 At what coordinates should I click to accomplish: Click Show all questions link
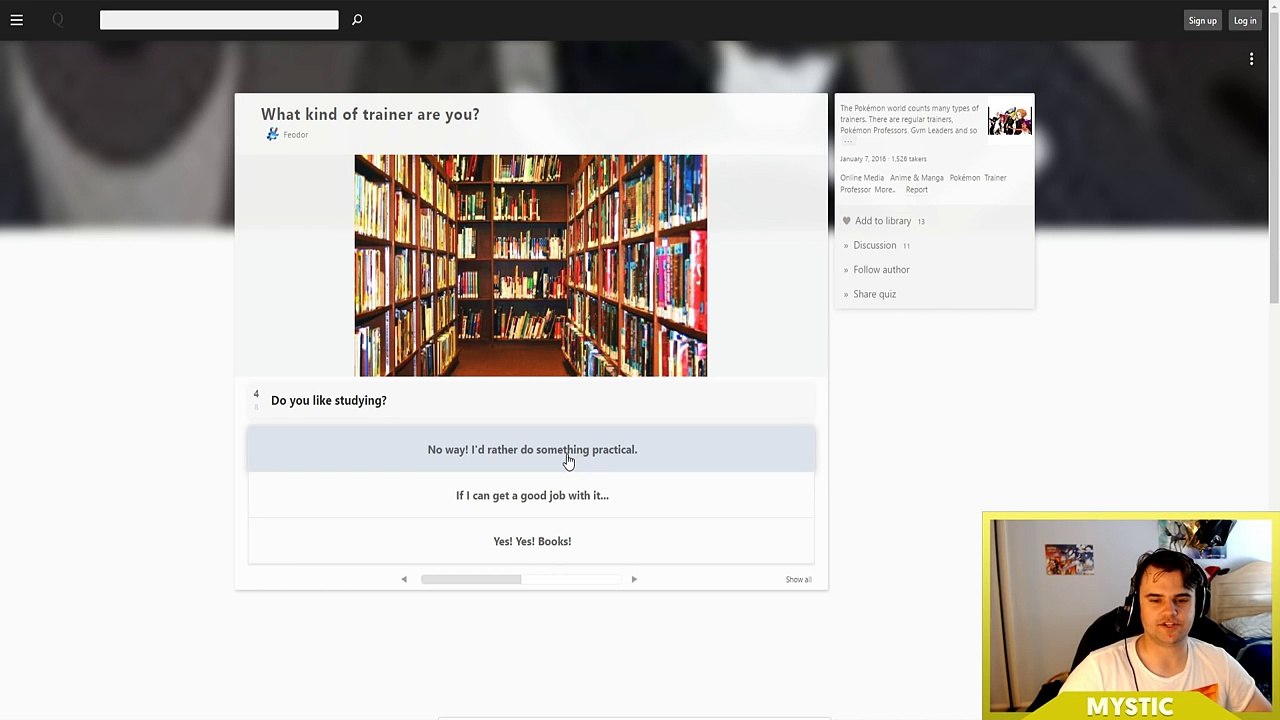pyautogui.click(x=798, y=580)
